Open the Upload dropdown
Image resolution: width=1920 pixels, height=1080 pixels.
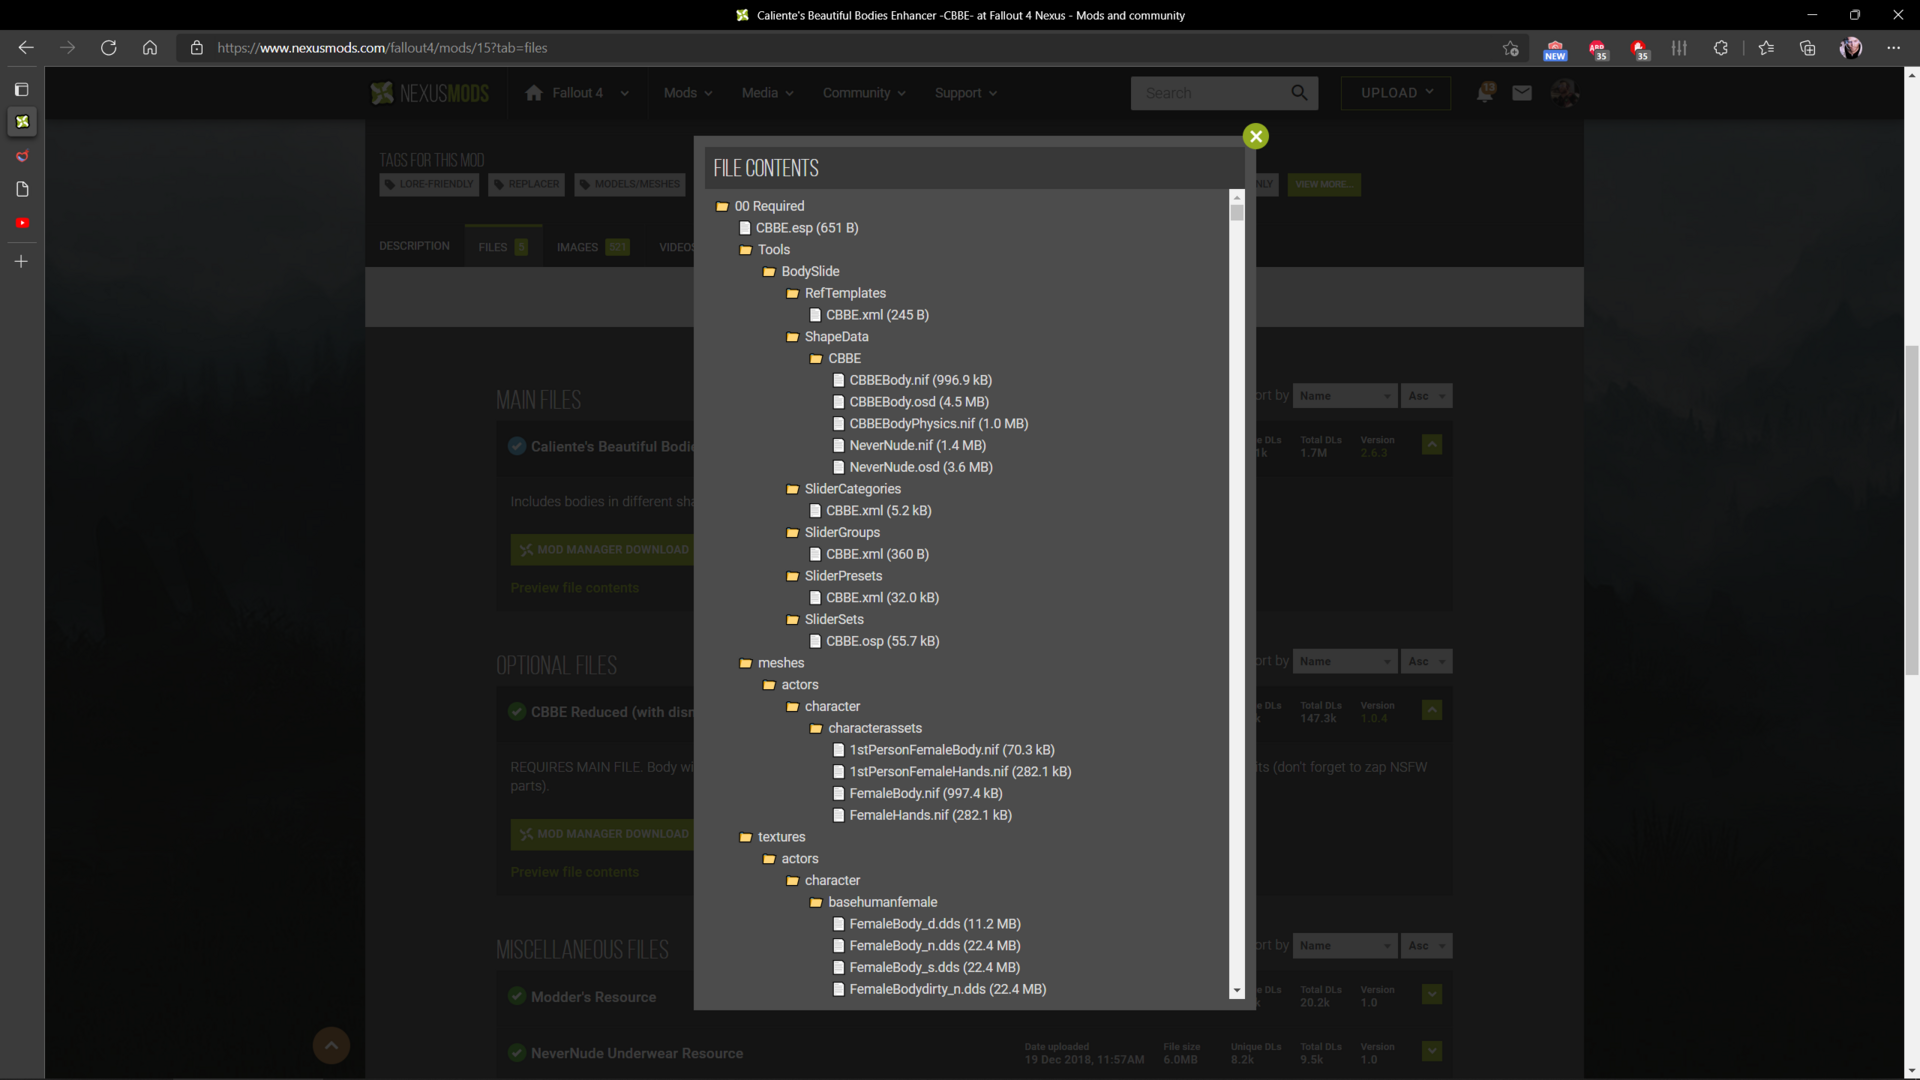[x=1396, y=93]
